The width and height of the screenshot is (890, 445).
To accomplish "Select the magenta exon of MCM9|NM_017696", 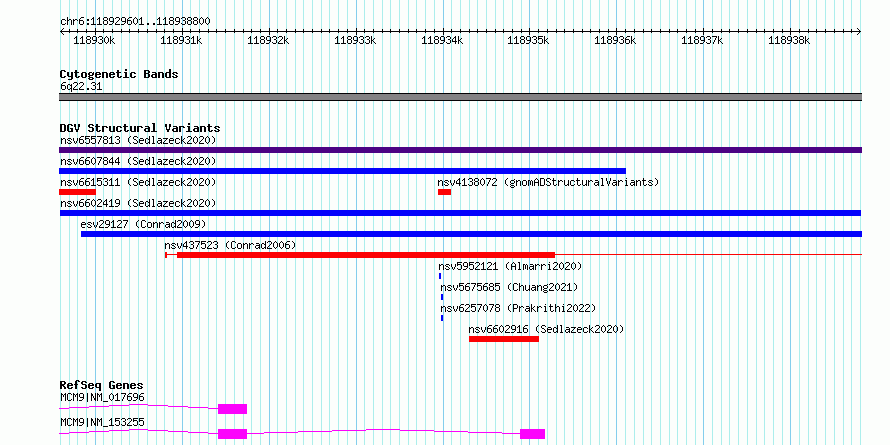I will [233, 409].
